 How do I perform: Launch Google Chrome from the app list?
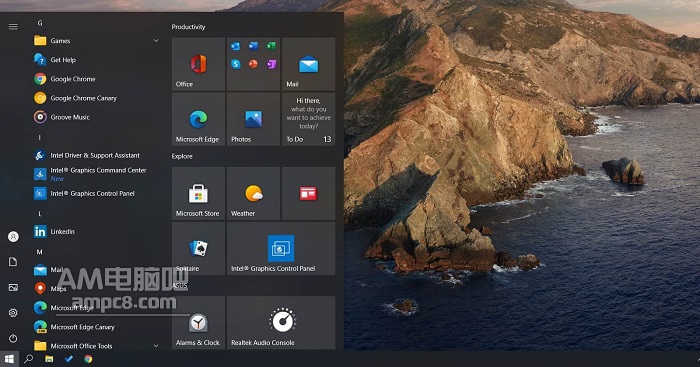(96, 79)
